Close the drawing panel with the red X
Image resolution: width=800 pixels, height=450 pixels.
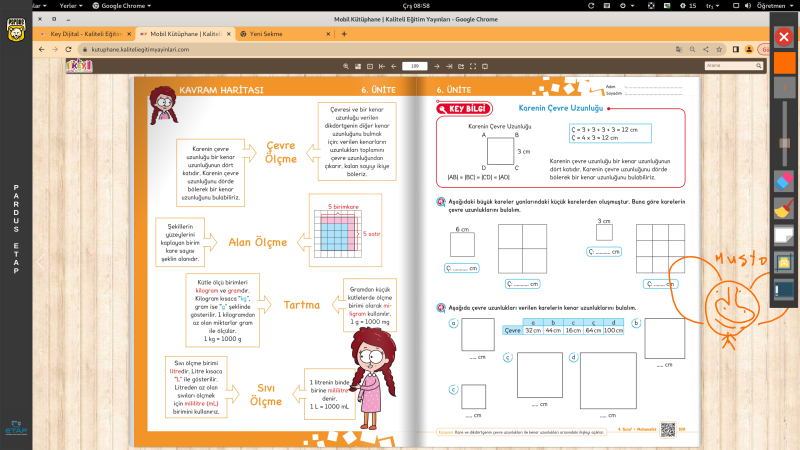coord(784,37)
